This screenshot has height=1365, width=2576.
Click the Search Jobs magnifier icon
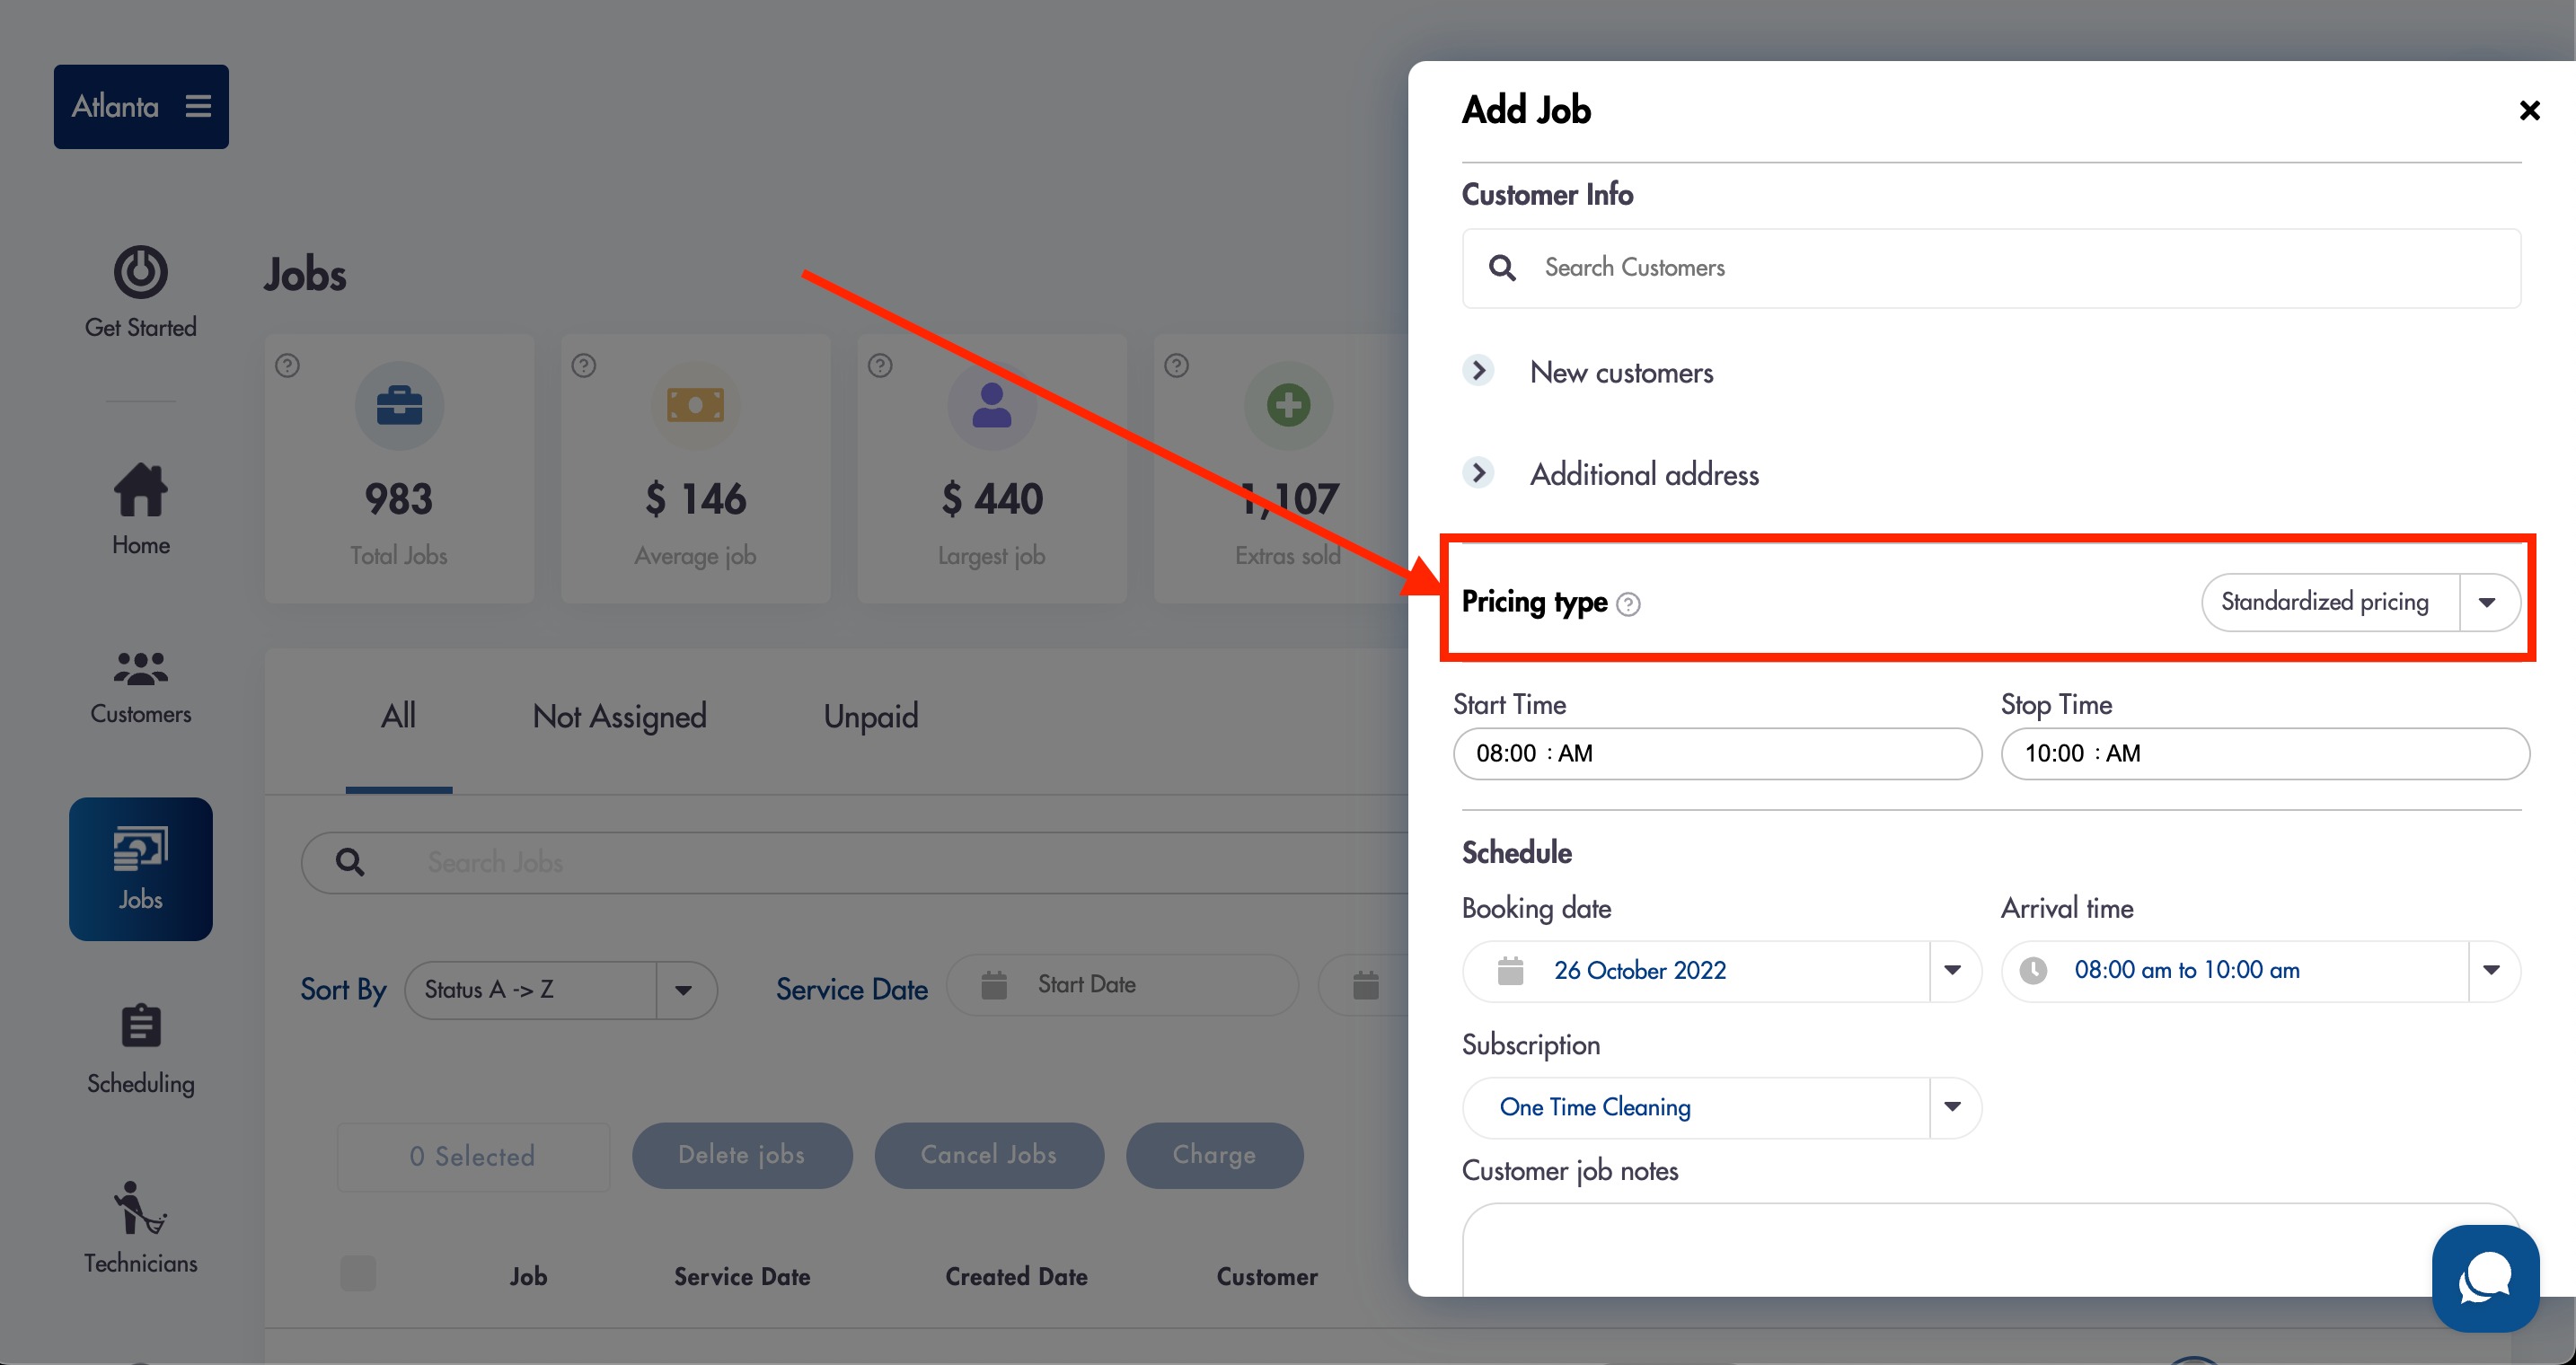click(x=349, y=861)
